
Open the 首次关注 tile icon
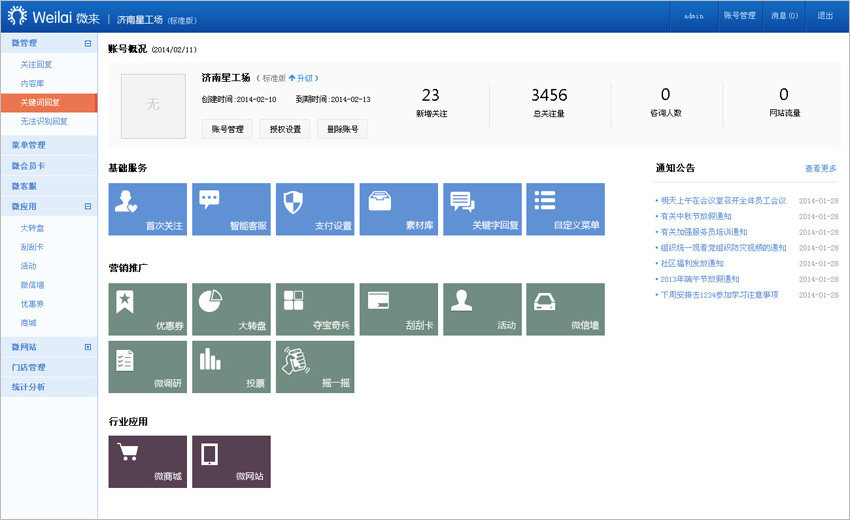(x=147, y=209)
